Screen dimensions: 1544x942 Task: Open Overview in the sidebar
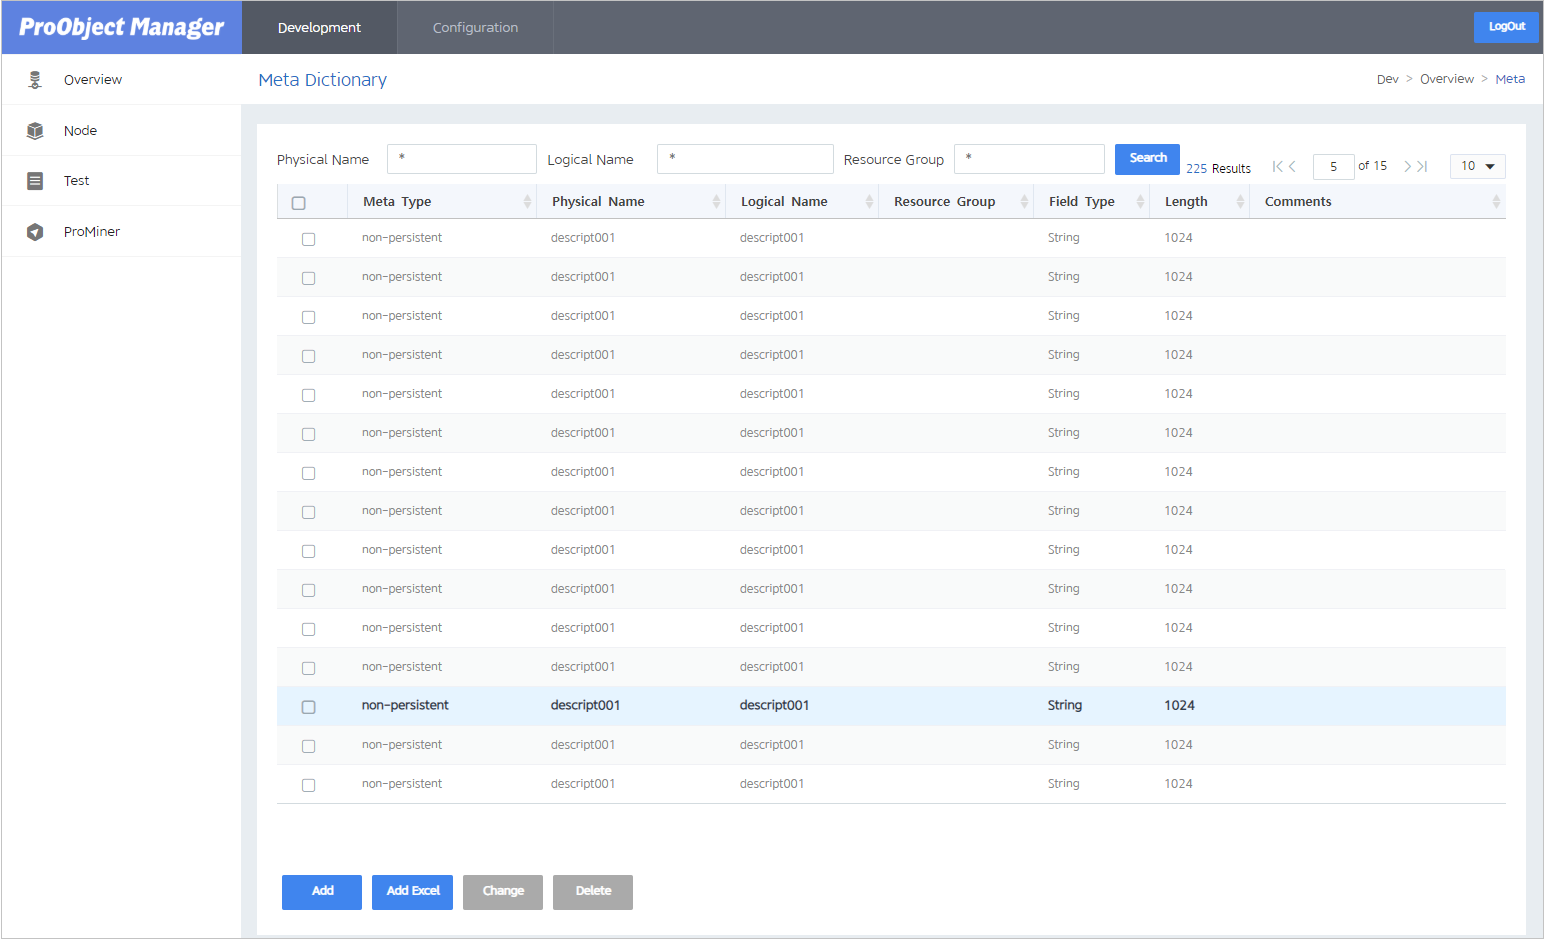click(121, 80)
